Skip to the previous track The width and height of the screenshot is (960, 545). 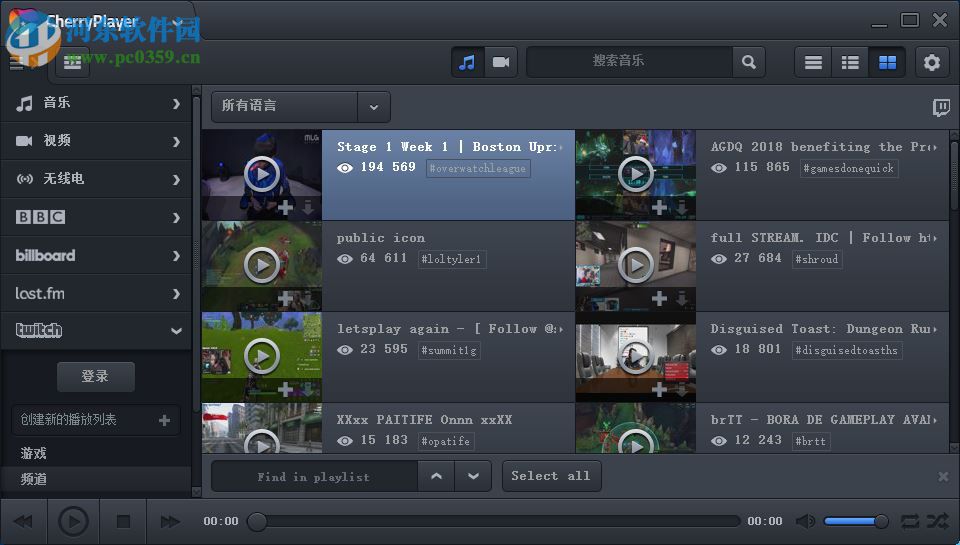(23, 522)
